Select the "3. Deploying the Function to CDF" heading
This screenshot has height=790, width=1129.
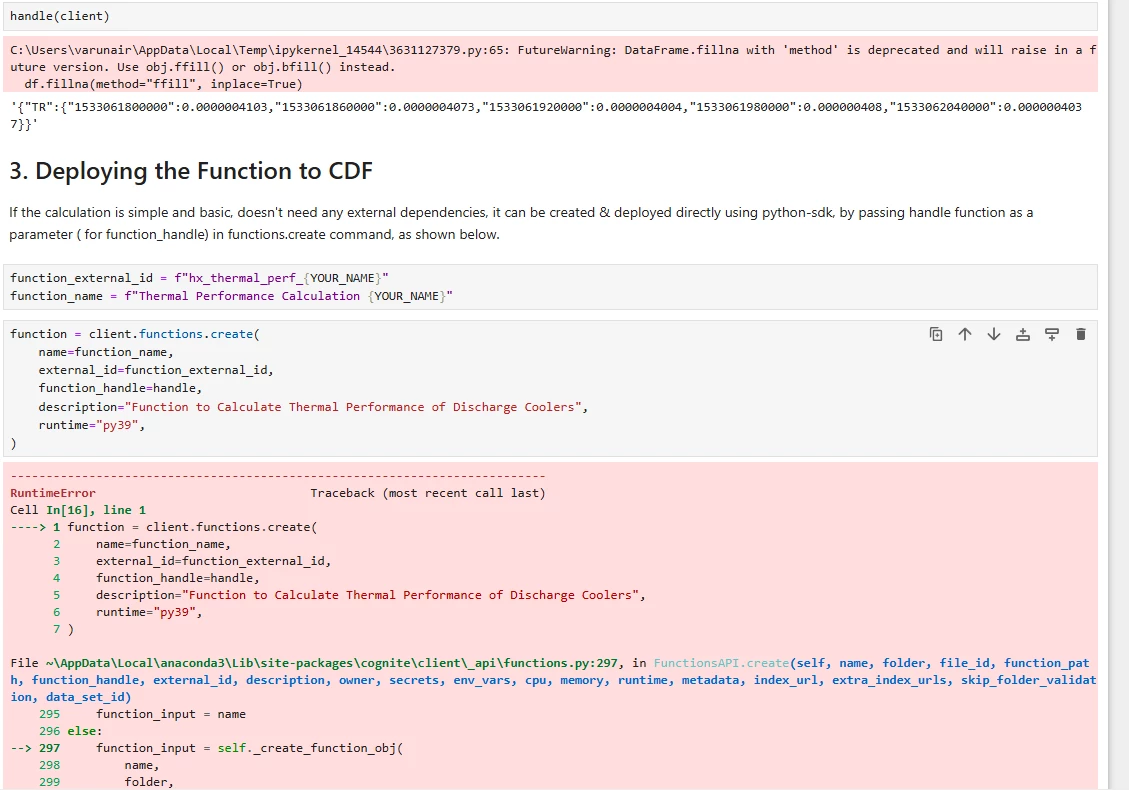191,171
